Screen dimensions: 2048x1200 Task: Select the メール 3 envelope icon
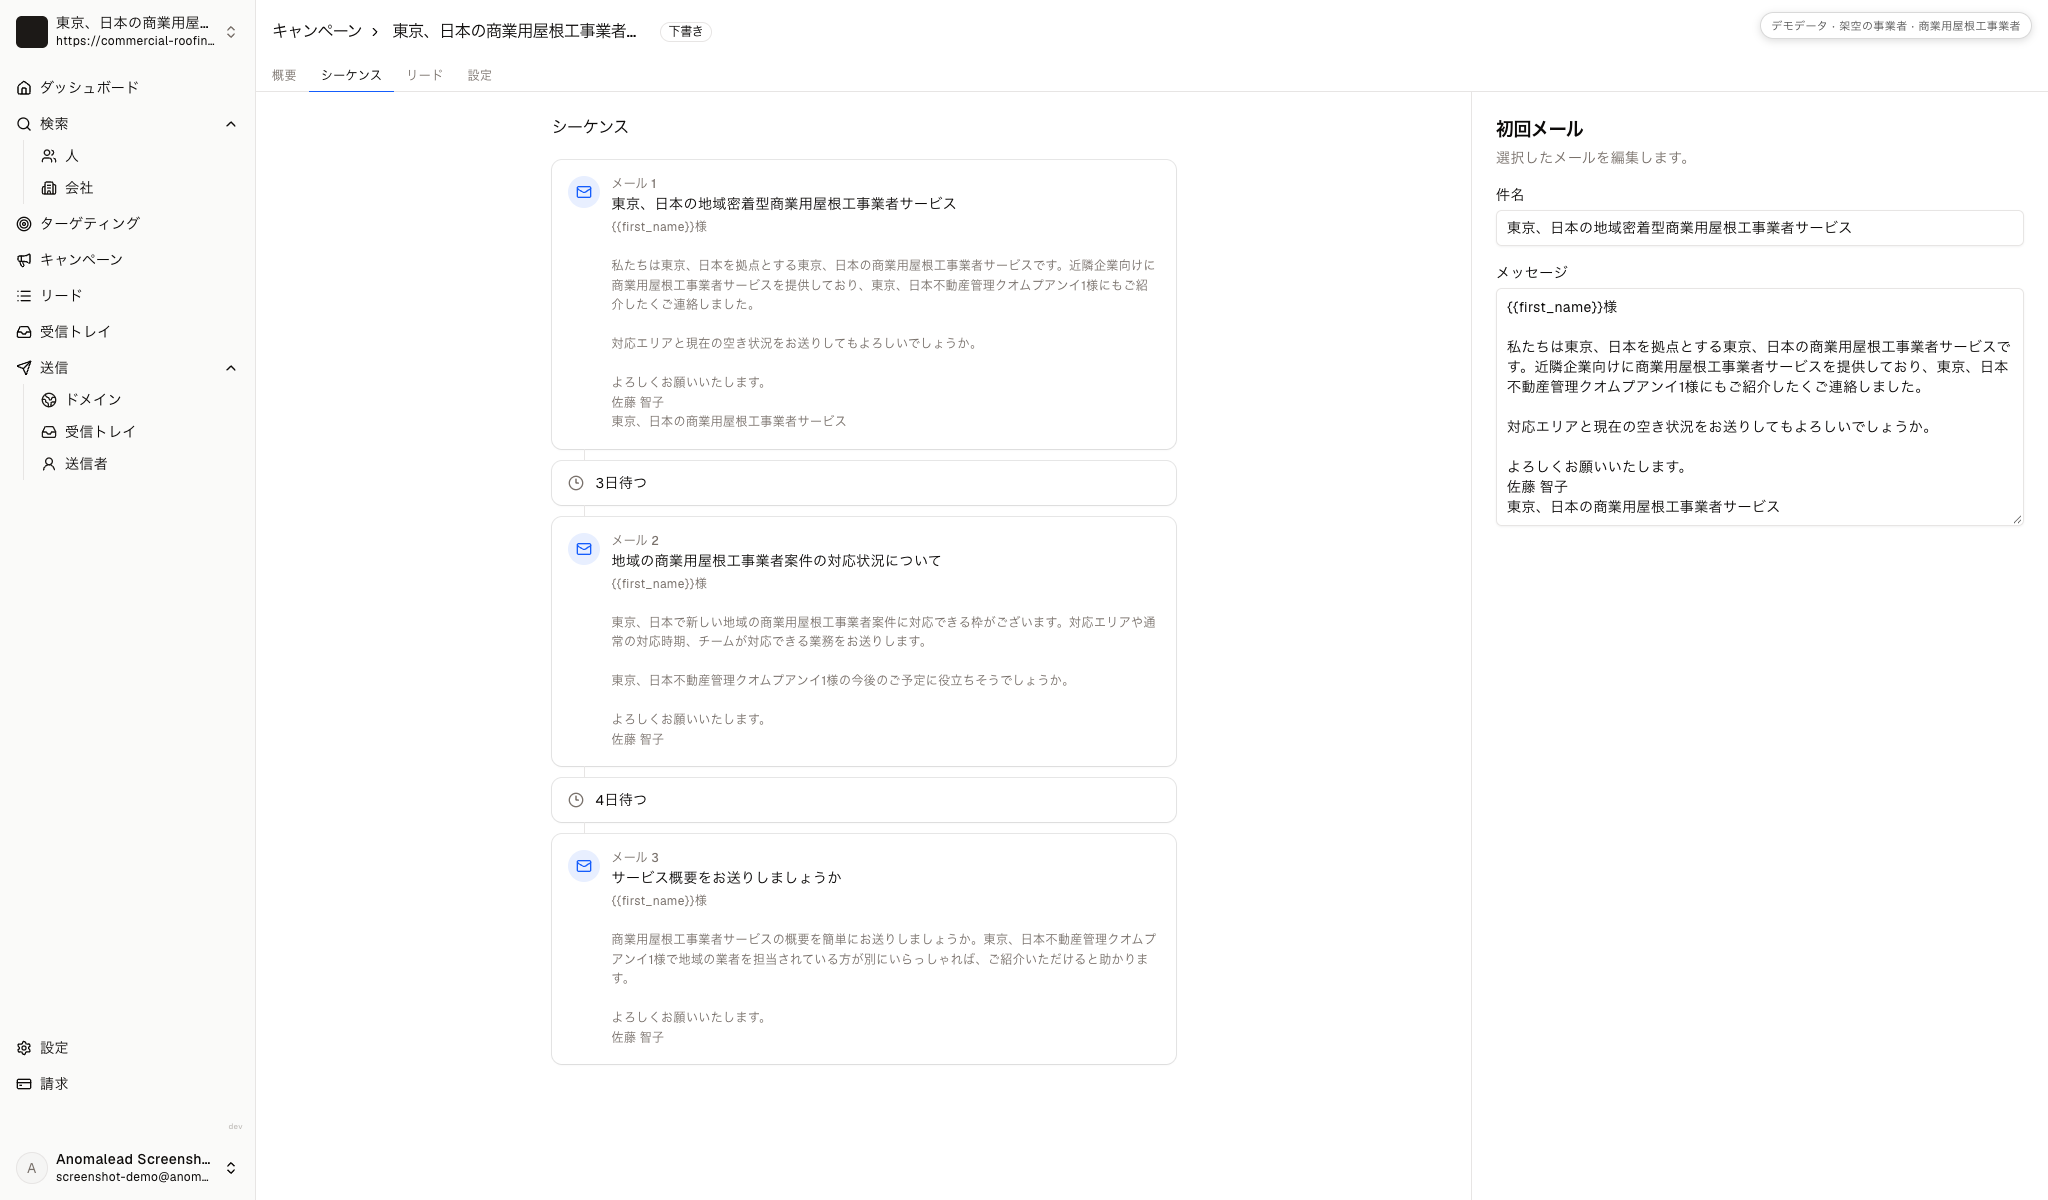click(x=584, y=866)
